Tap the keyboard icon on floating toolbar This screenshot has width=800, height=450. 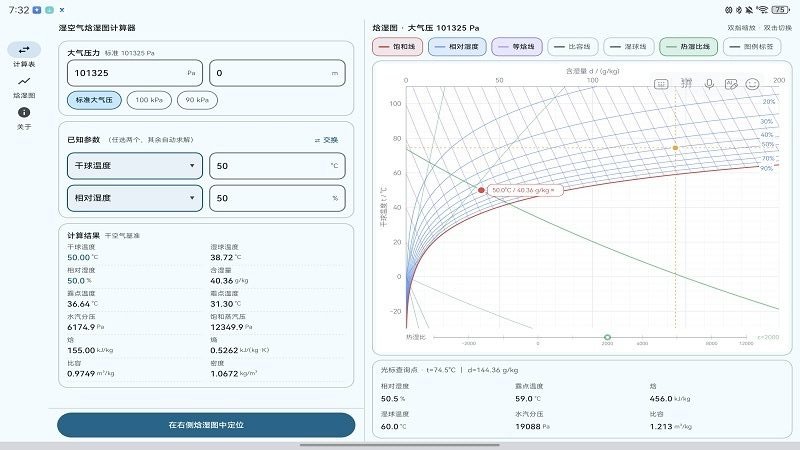click(661, 84)
